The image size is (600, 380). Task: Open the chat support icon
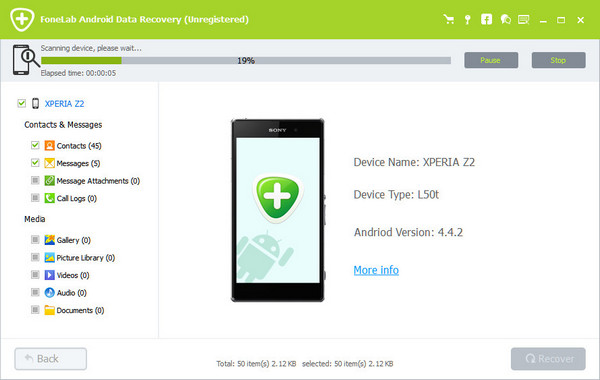505,19
